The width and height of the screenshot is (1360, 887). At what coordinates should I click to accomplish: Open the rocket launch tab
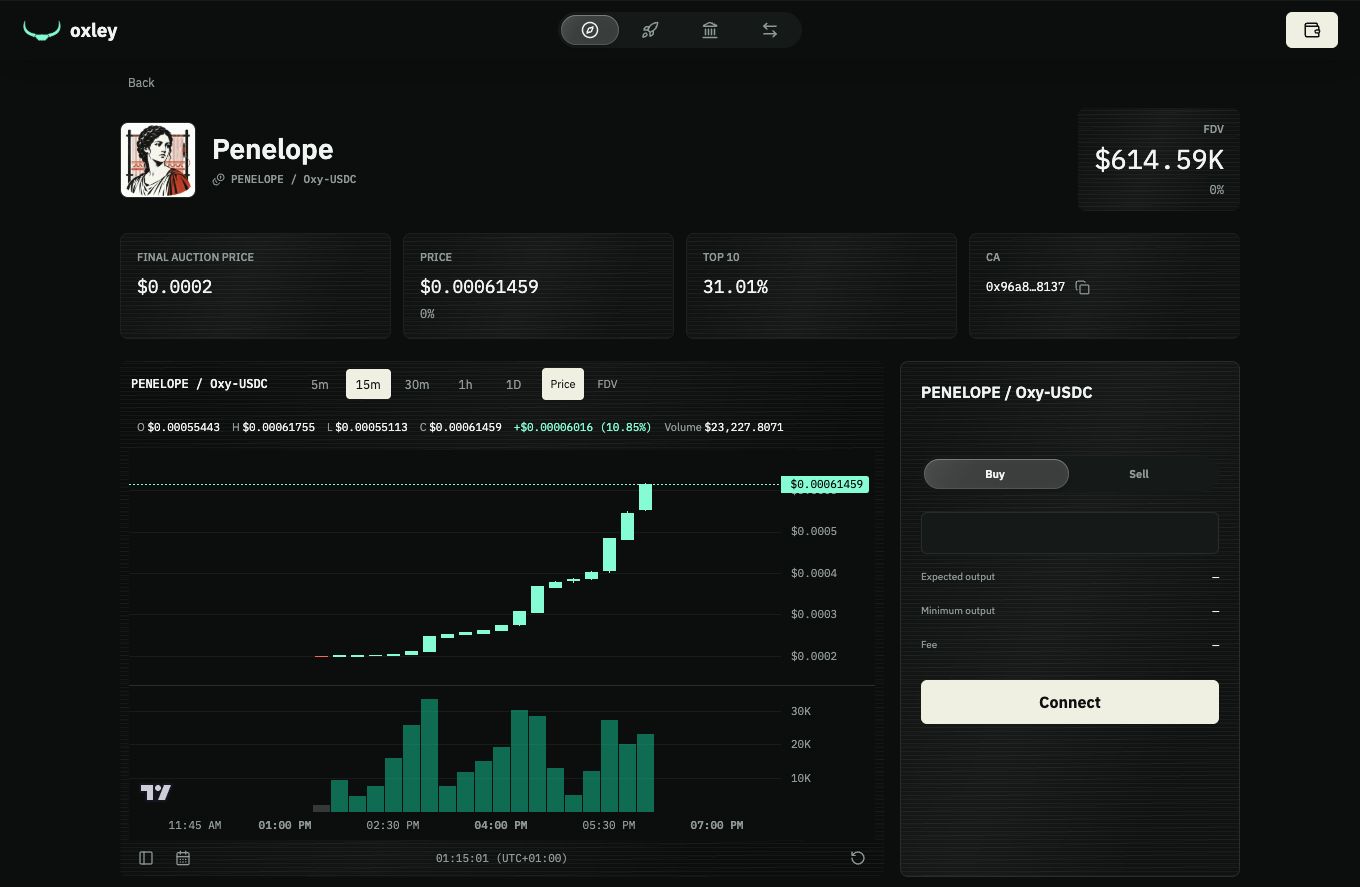650,30
